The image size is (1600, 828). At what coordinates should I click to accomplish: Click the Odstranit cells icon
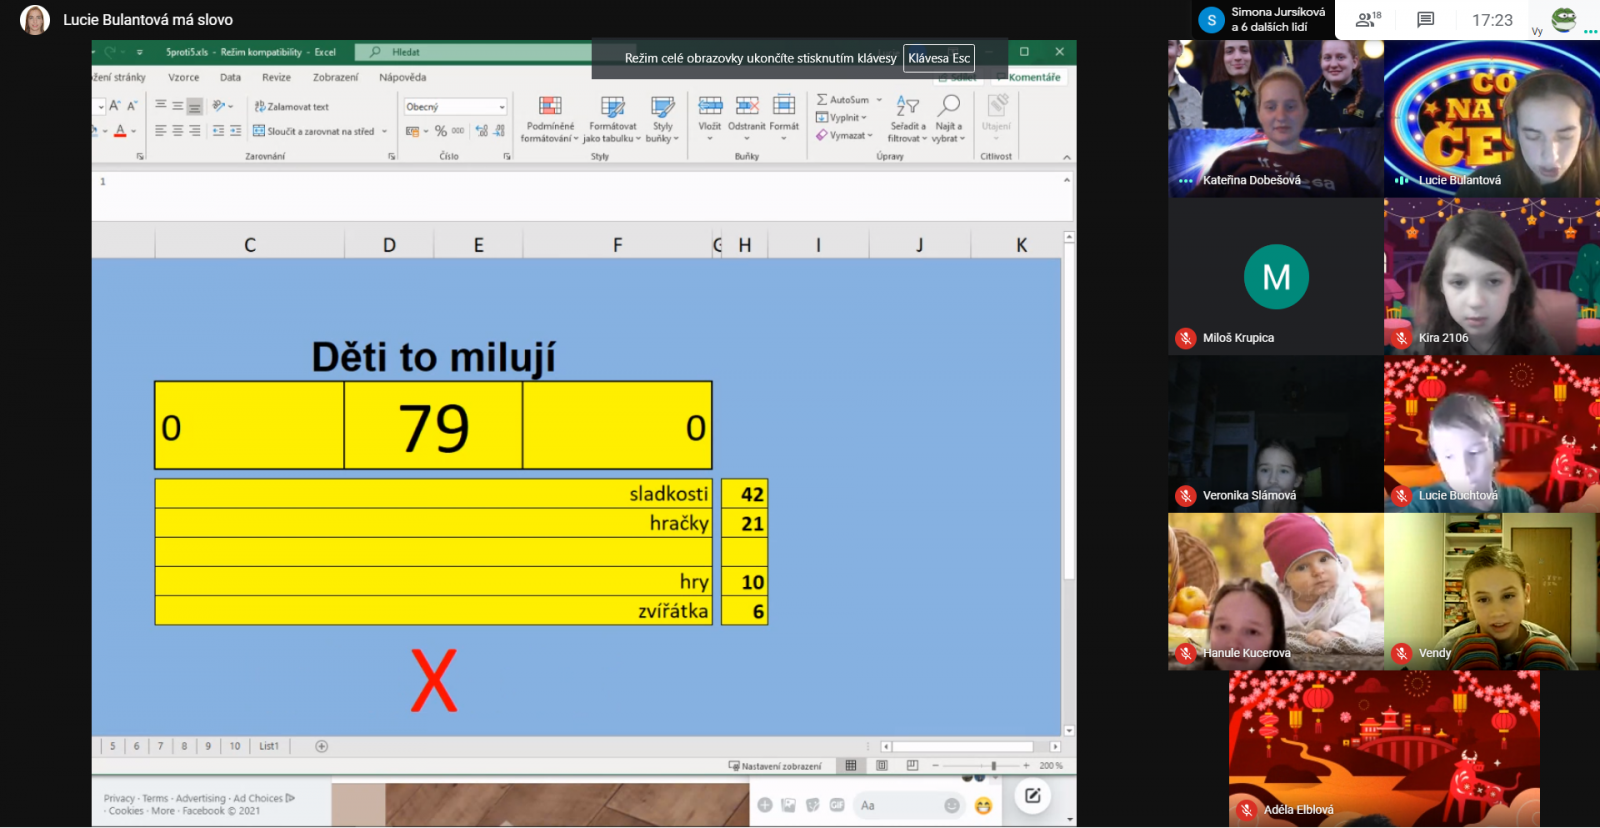coord(747,106)
